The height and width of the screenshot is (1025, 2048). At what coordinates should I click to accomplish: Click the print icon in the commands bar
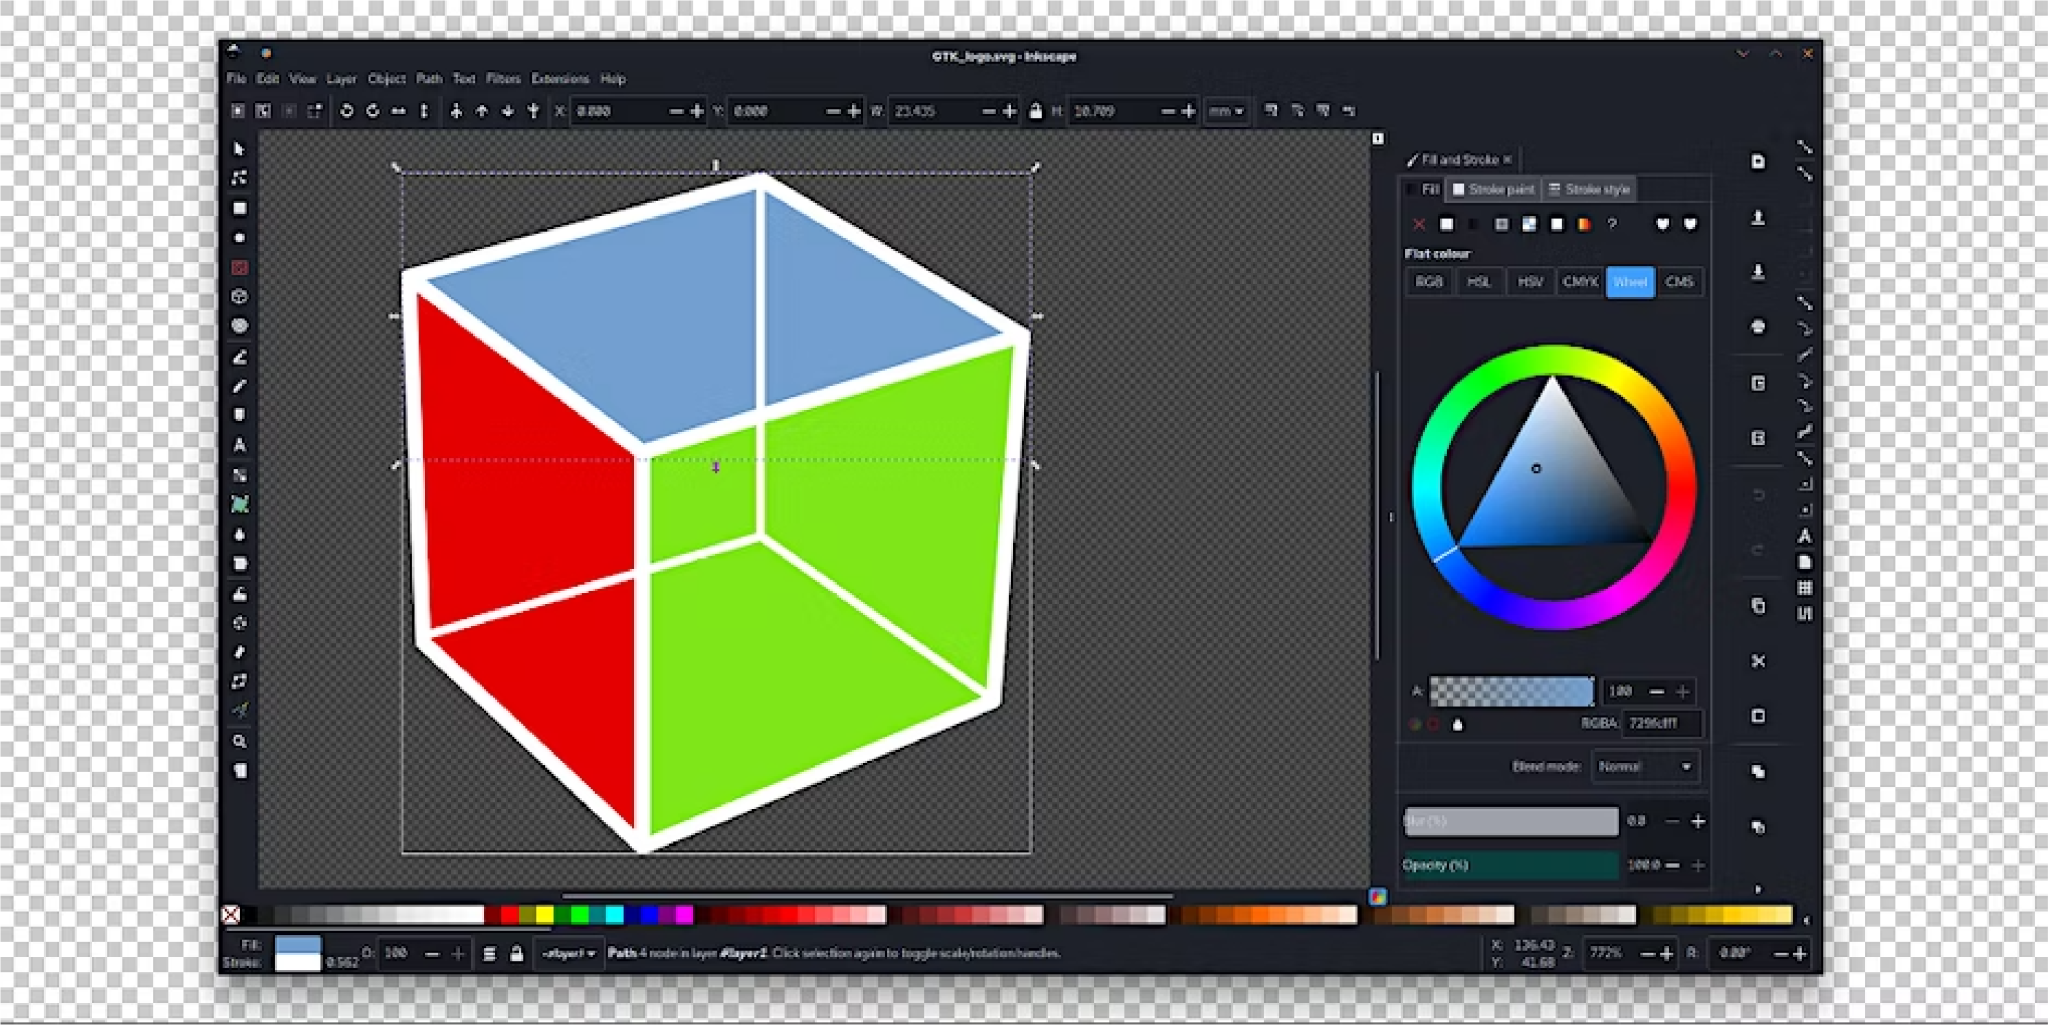point(1758,327)
